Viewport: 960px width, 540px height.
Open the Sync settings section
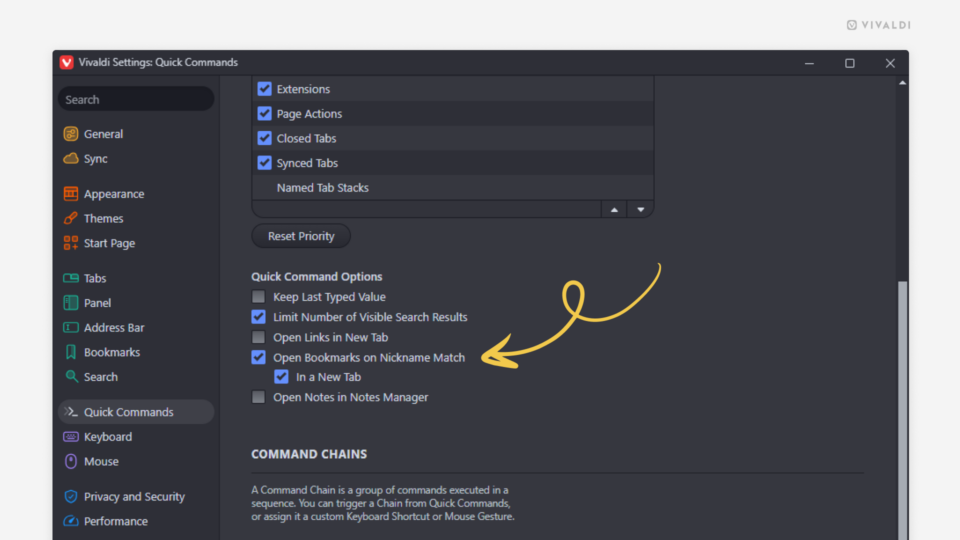coord(136,159)
